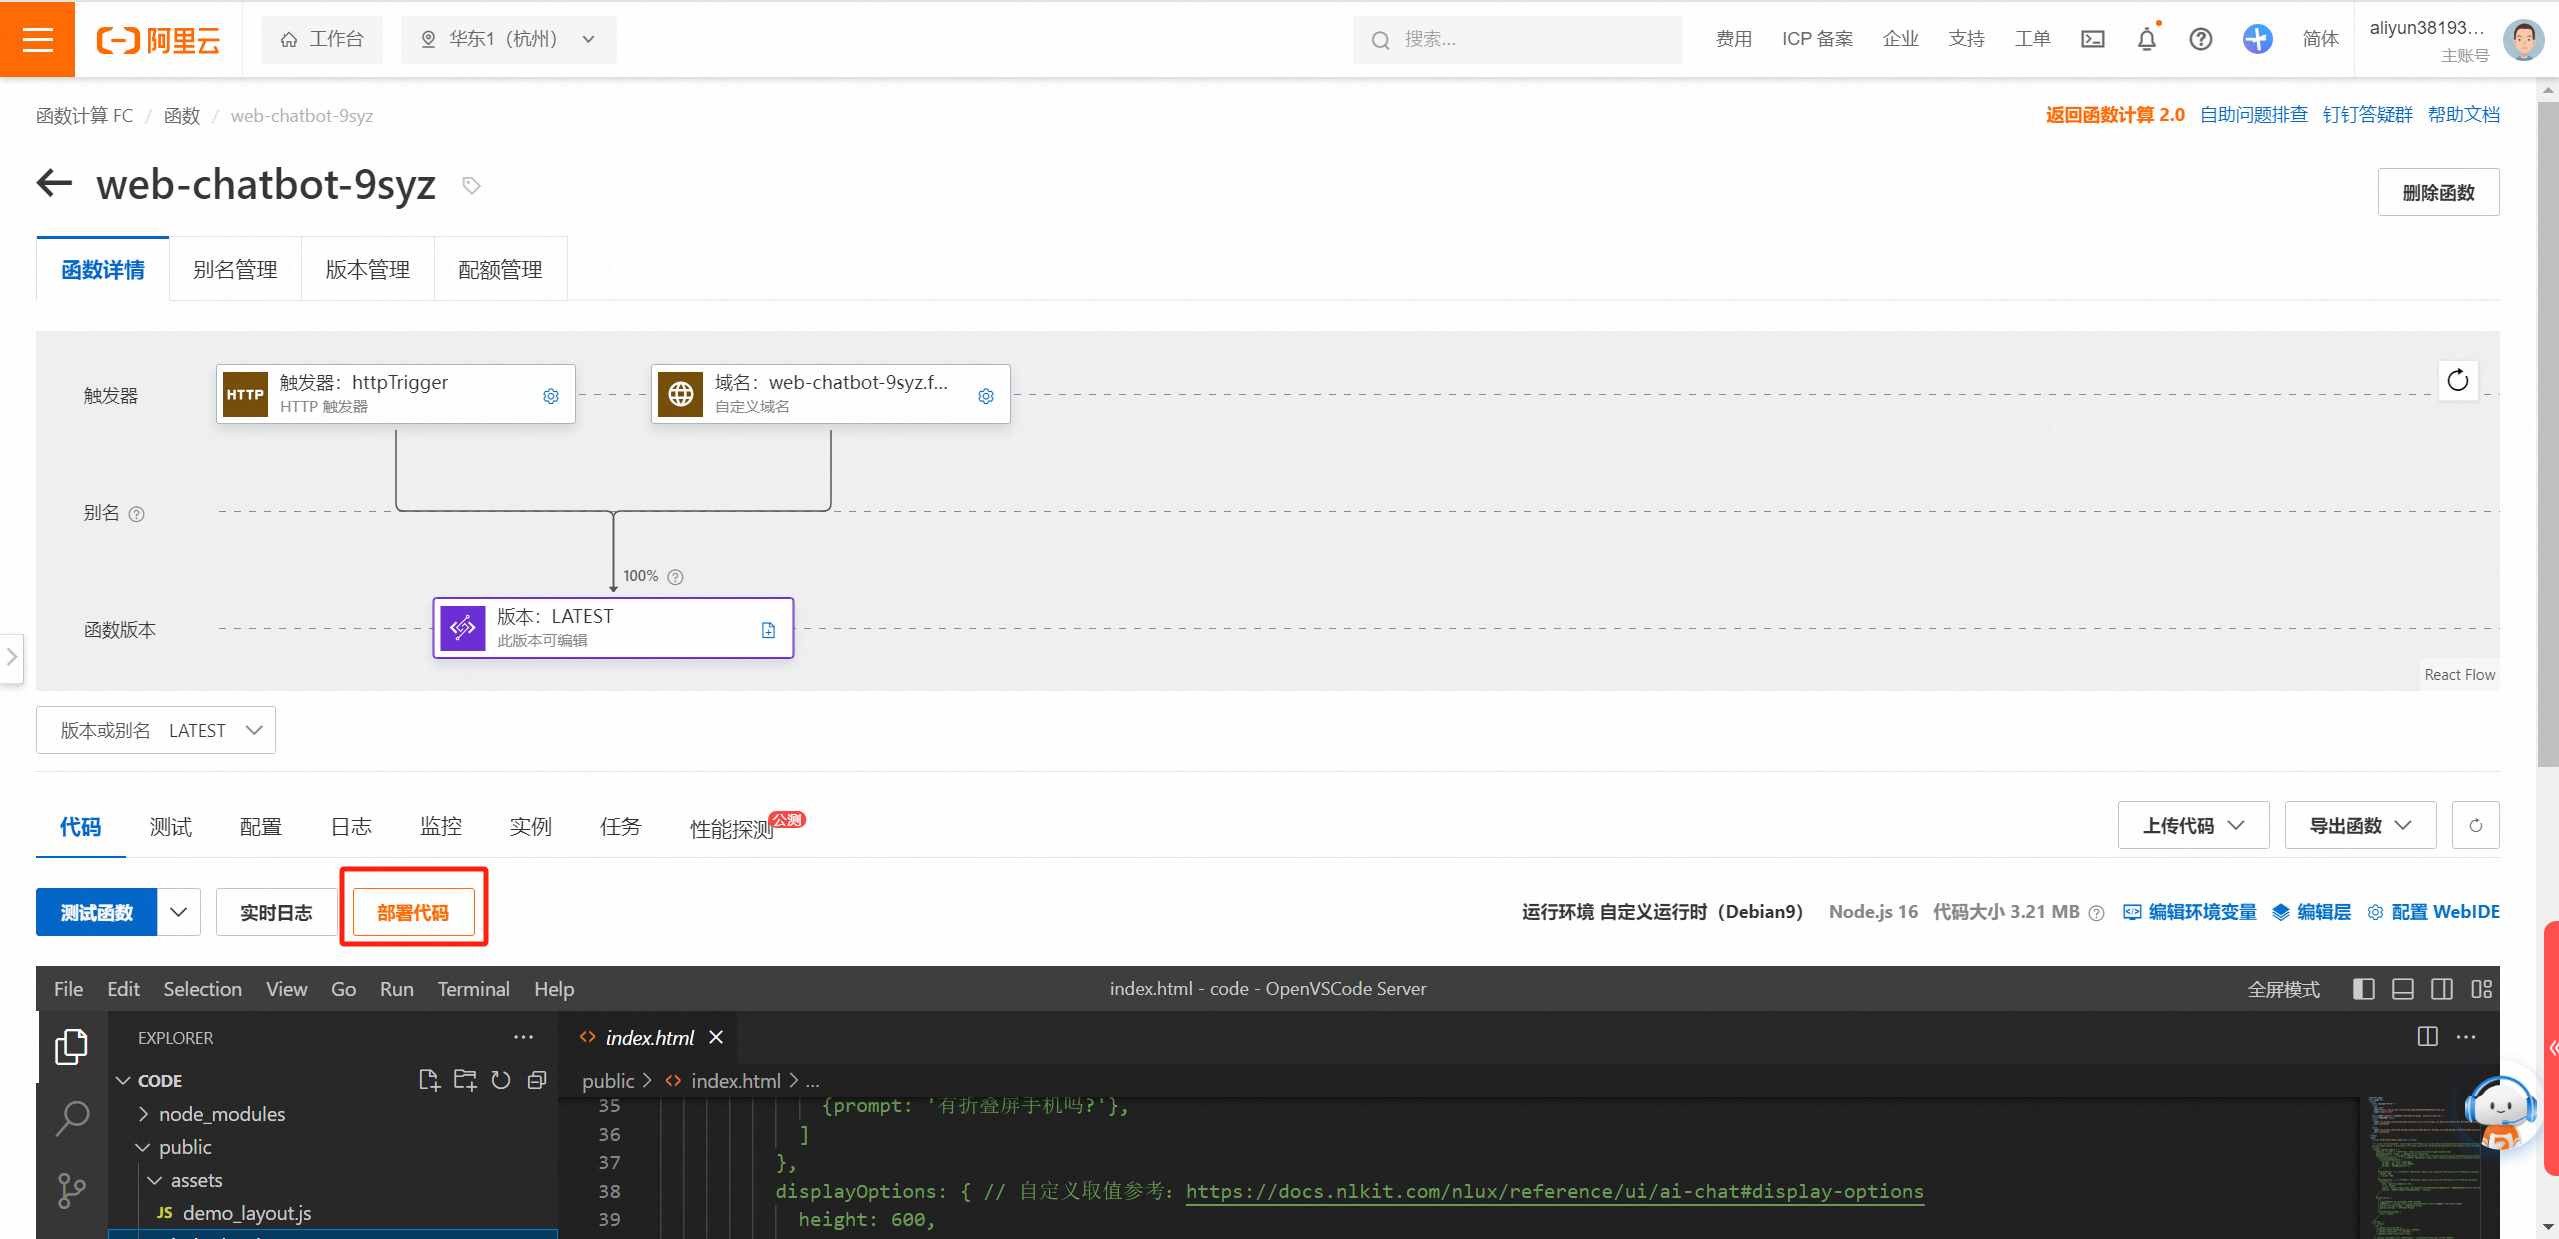Click the notification bell icon
The width and height of the screenshot is (2559, 1239).
click(x=2146, y=39)
